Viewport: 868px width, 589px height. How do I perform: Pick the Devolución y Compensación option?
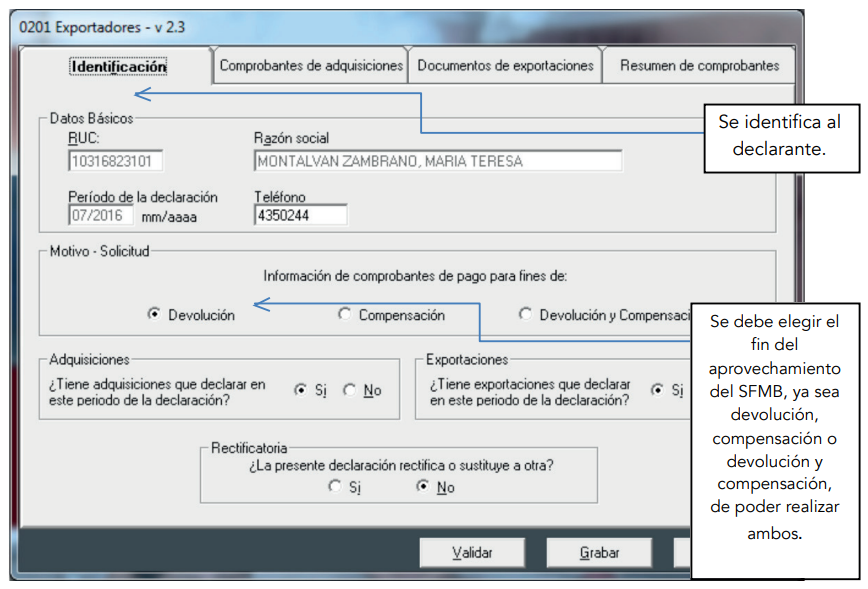point(524,313)
